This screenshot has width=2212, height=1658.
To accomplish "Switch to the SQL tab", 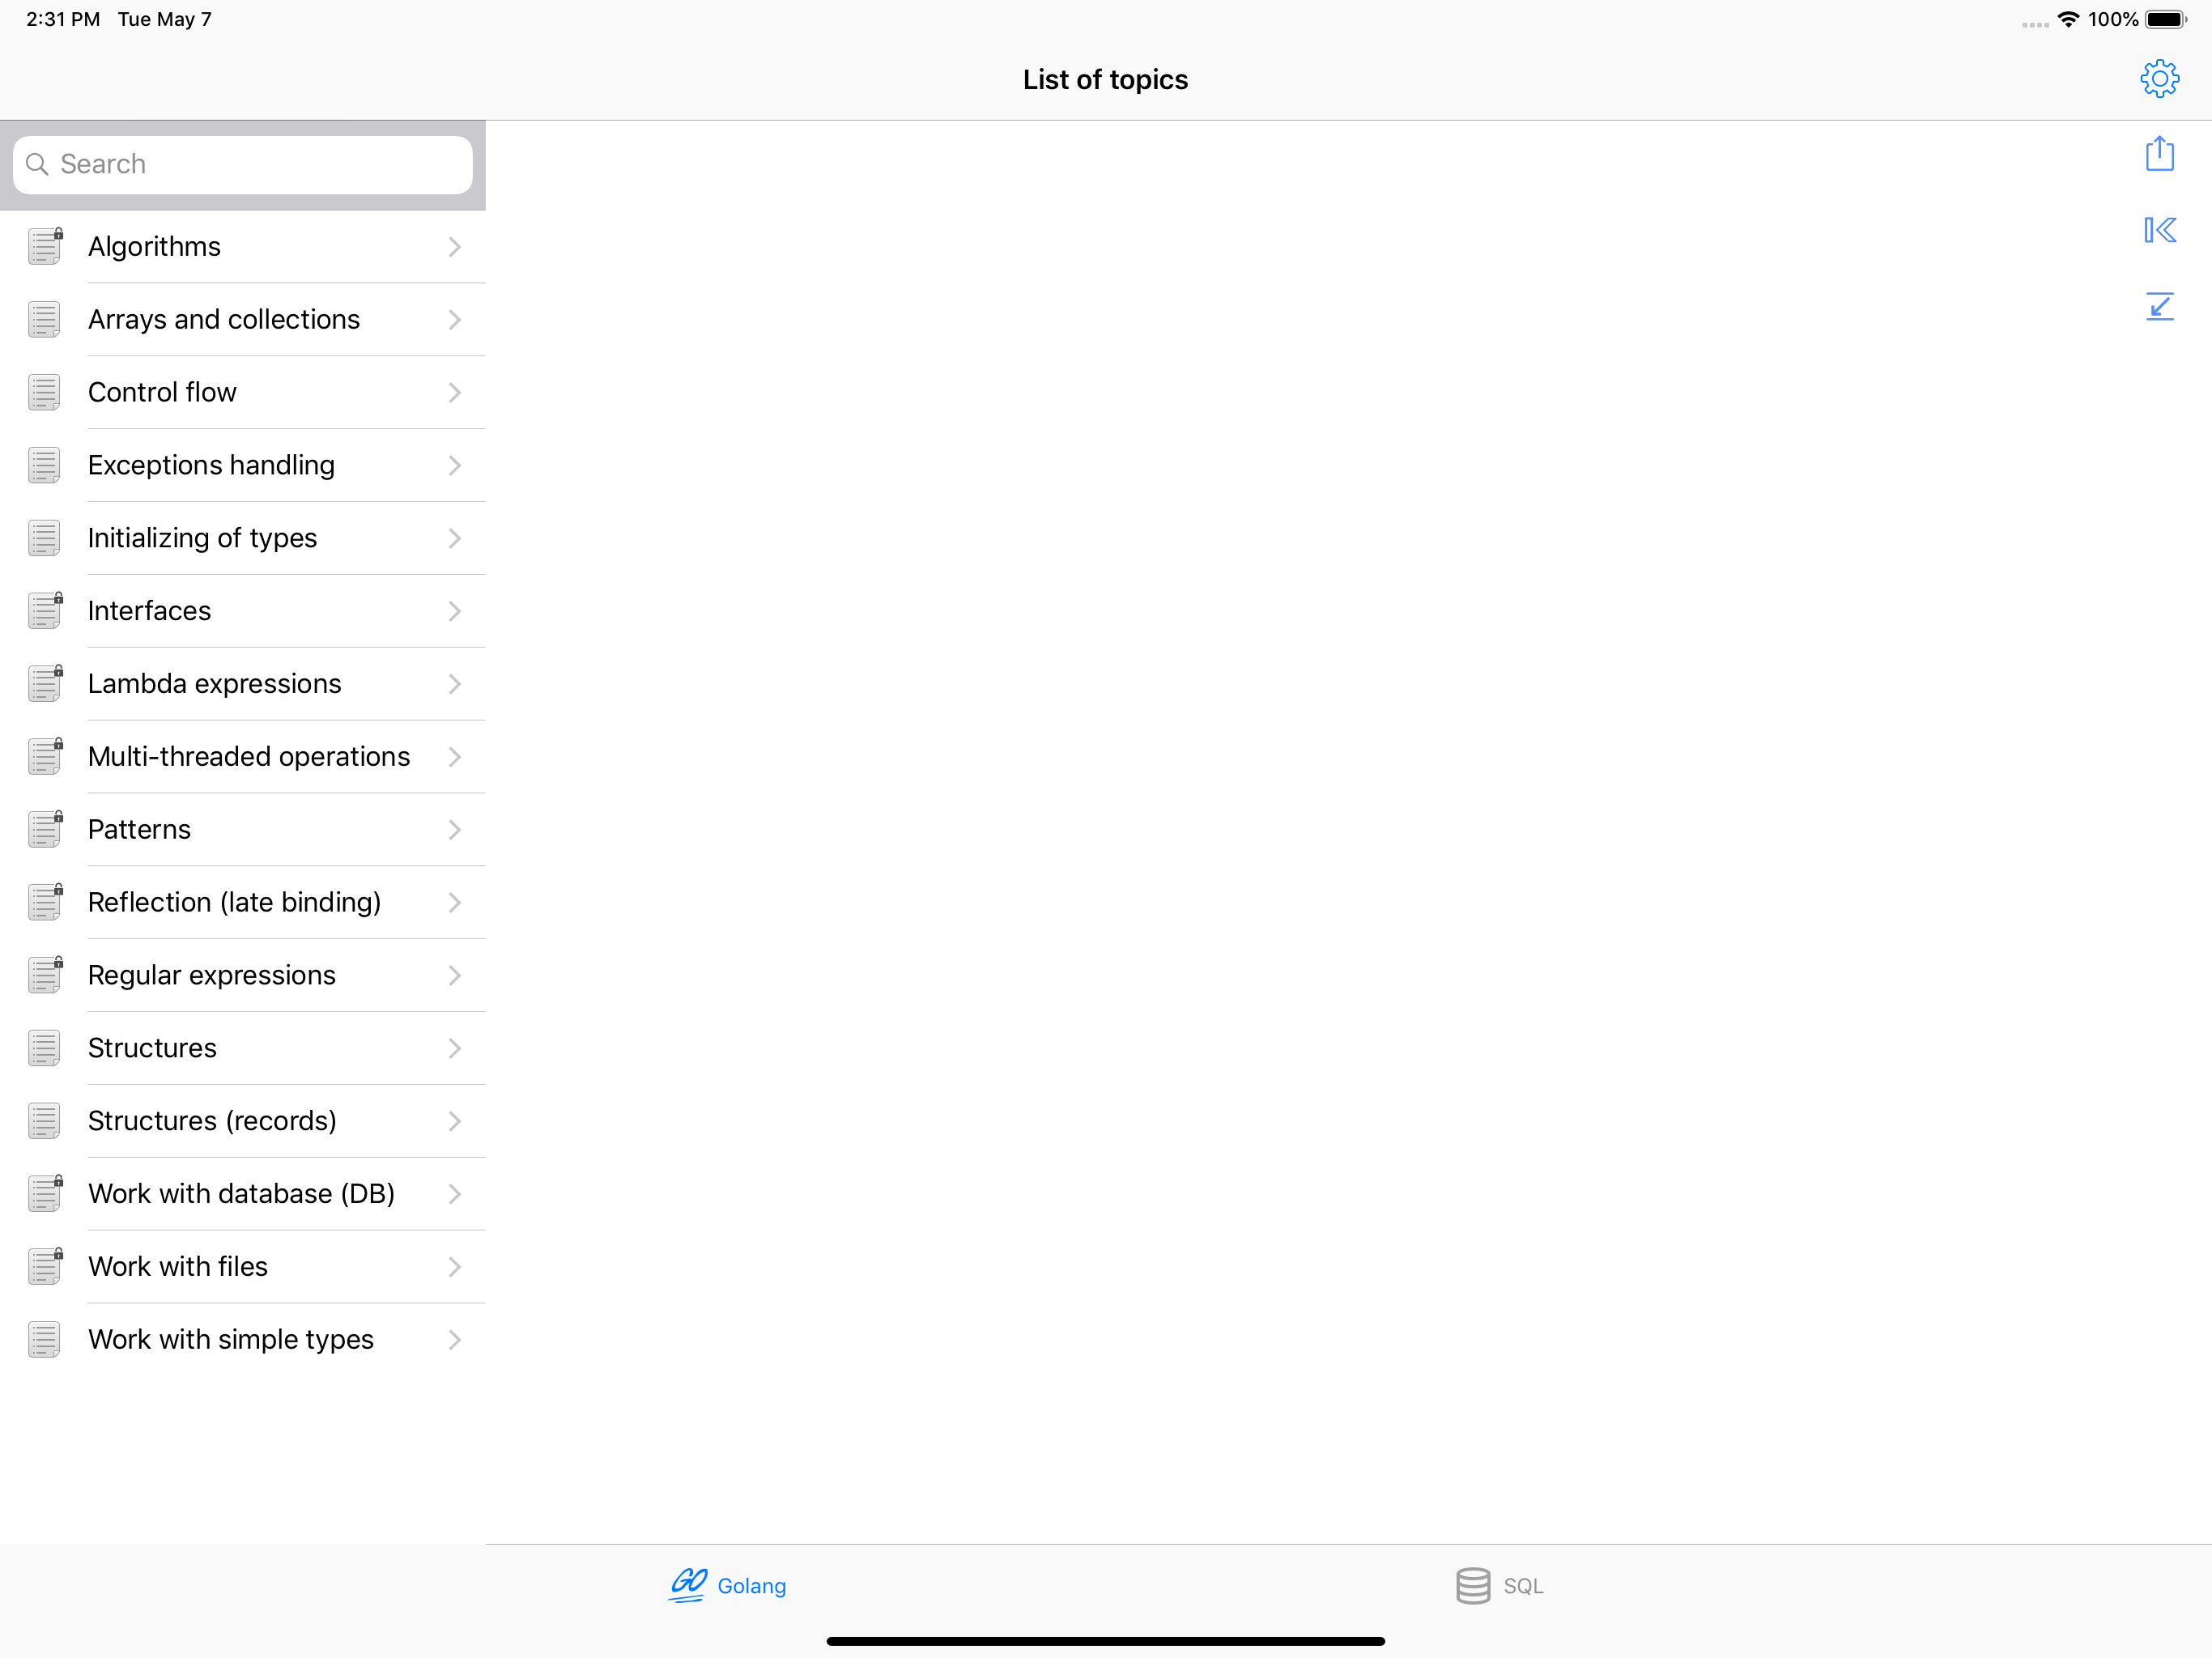I will [1499, 1585].
